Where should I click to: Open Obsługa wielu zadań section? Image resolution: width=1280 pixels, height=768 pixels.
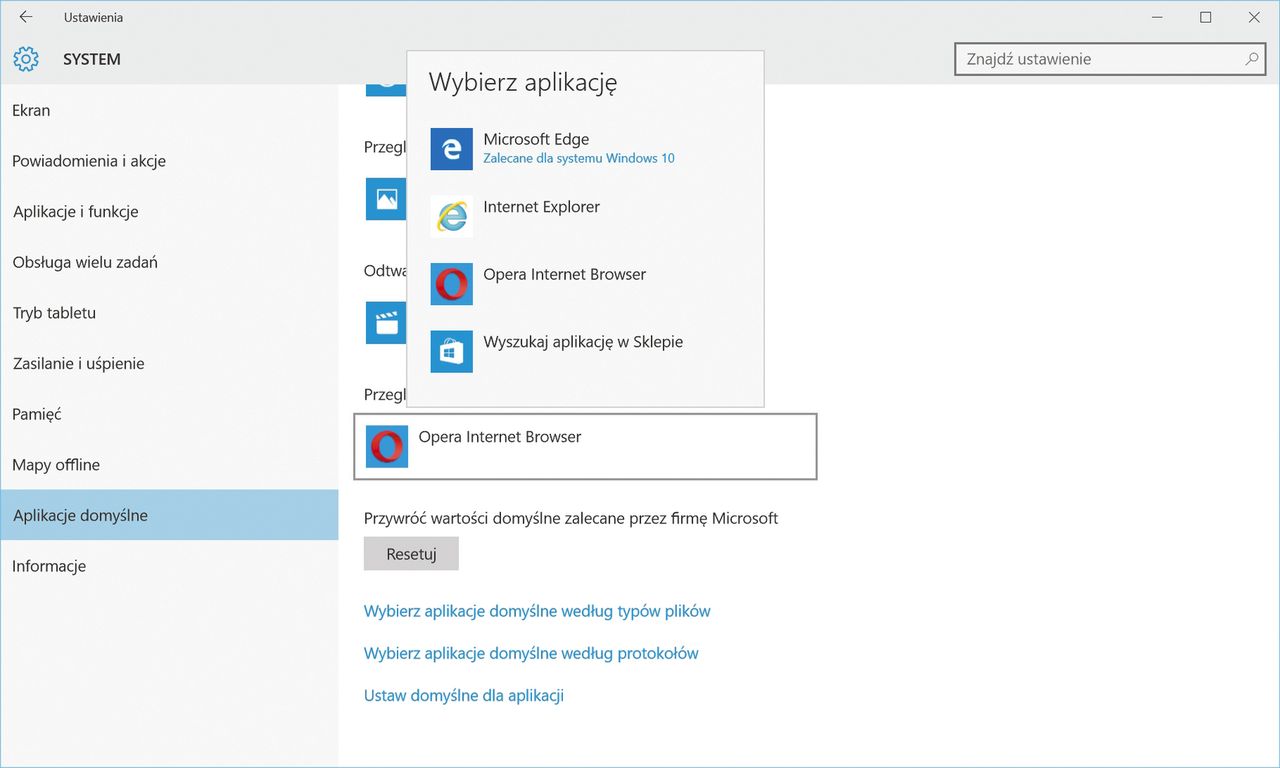pyautogui.click(x=169, y=262)
